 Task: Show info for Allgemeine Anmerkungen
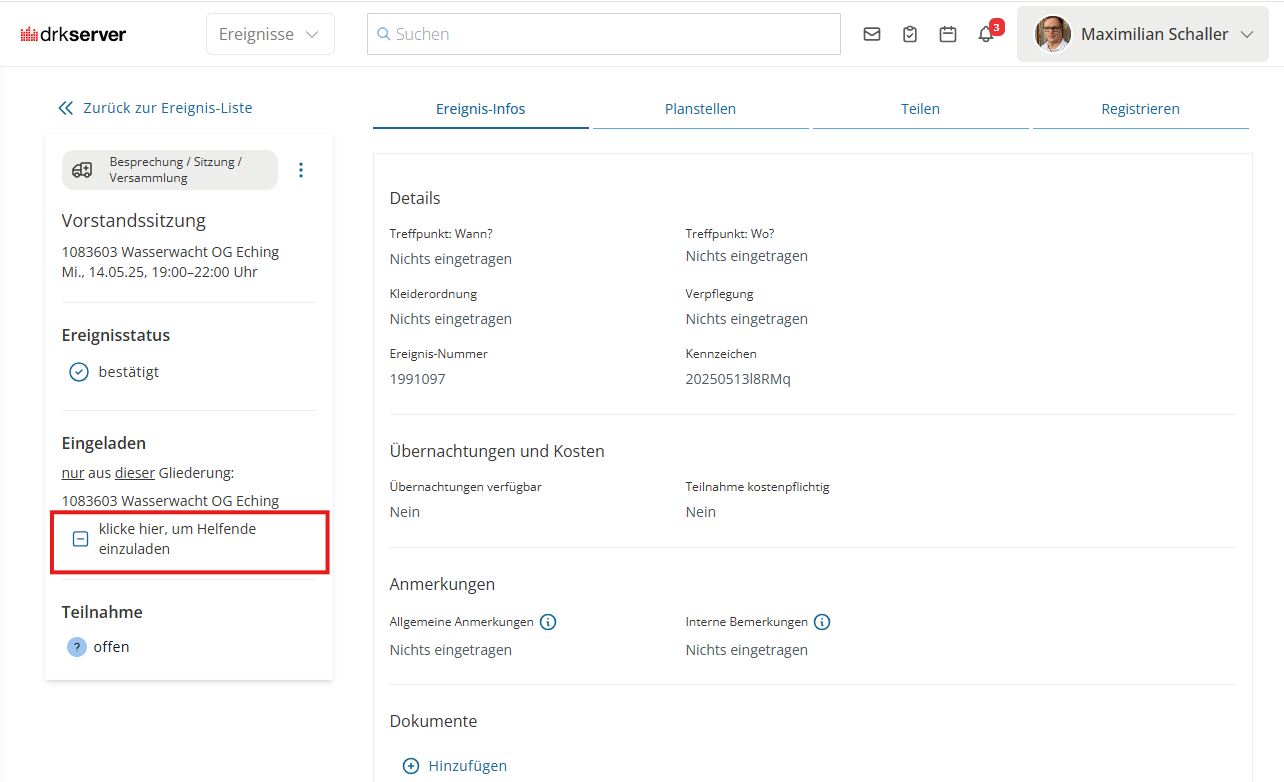click(548, 622)
